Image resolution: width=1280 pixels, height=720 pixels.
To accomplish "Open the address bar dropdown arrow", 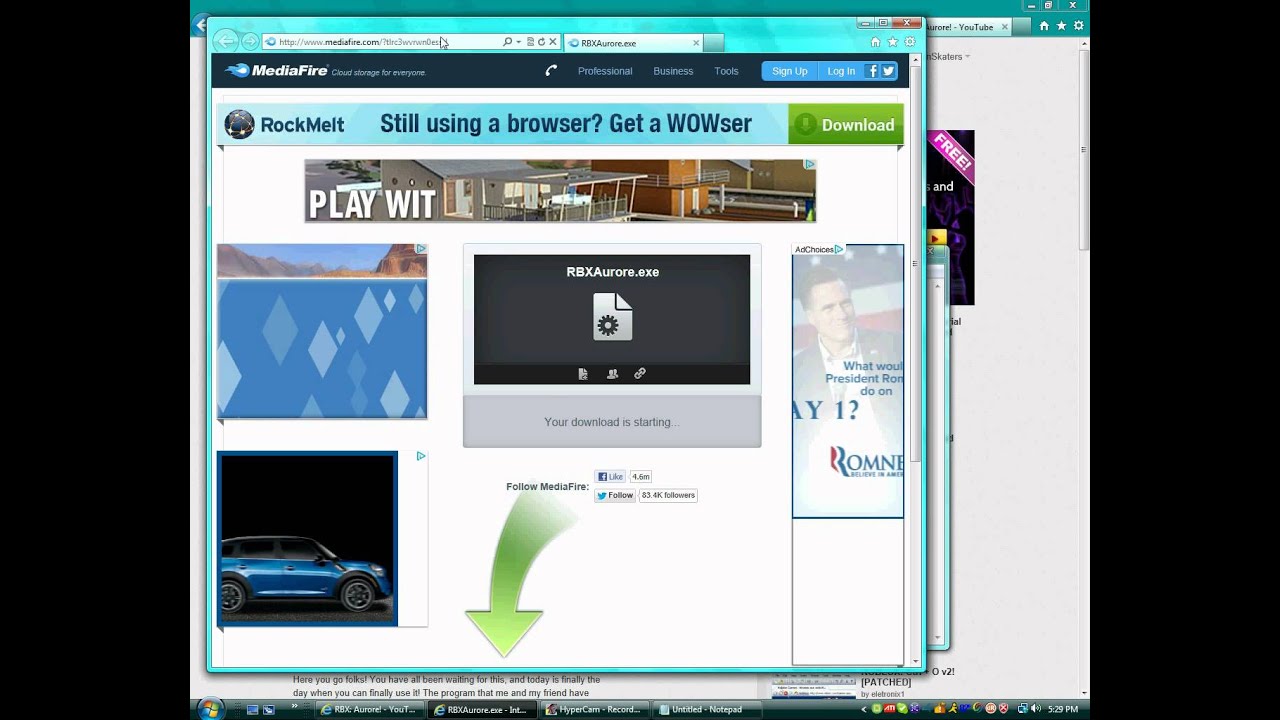I will (x=518, y=42).
